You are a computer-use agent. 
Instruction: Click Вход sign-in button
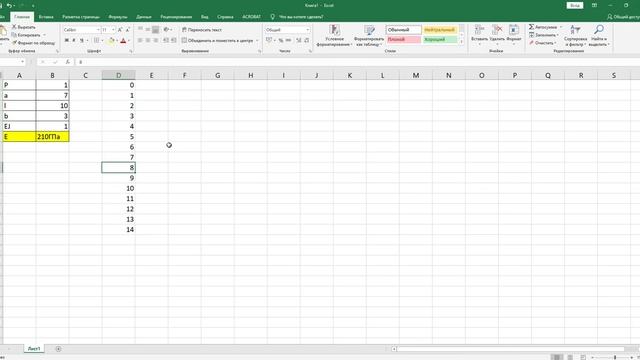tap(575, 5)
